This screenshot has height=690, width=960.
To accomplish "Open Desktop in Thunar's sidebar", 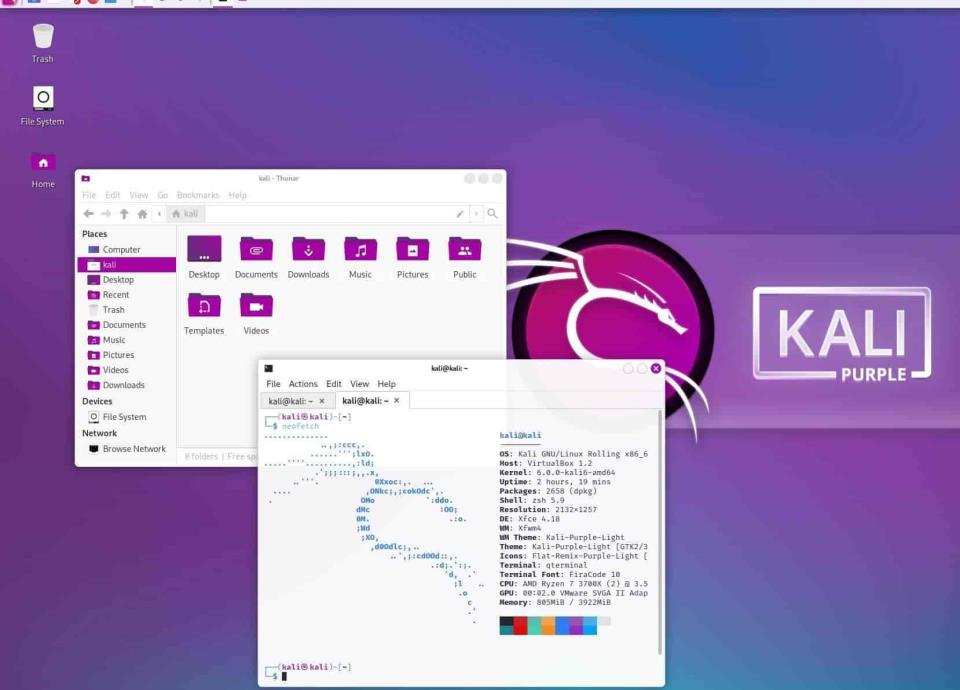I will tap(127, 280).
